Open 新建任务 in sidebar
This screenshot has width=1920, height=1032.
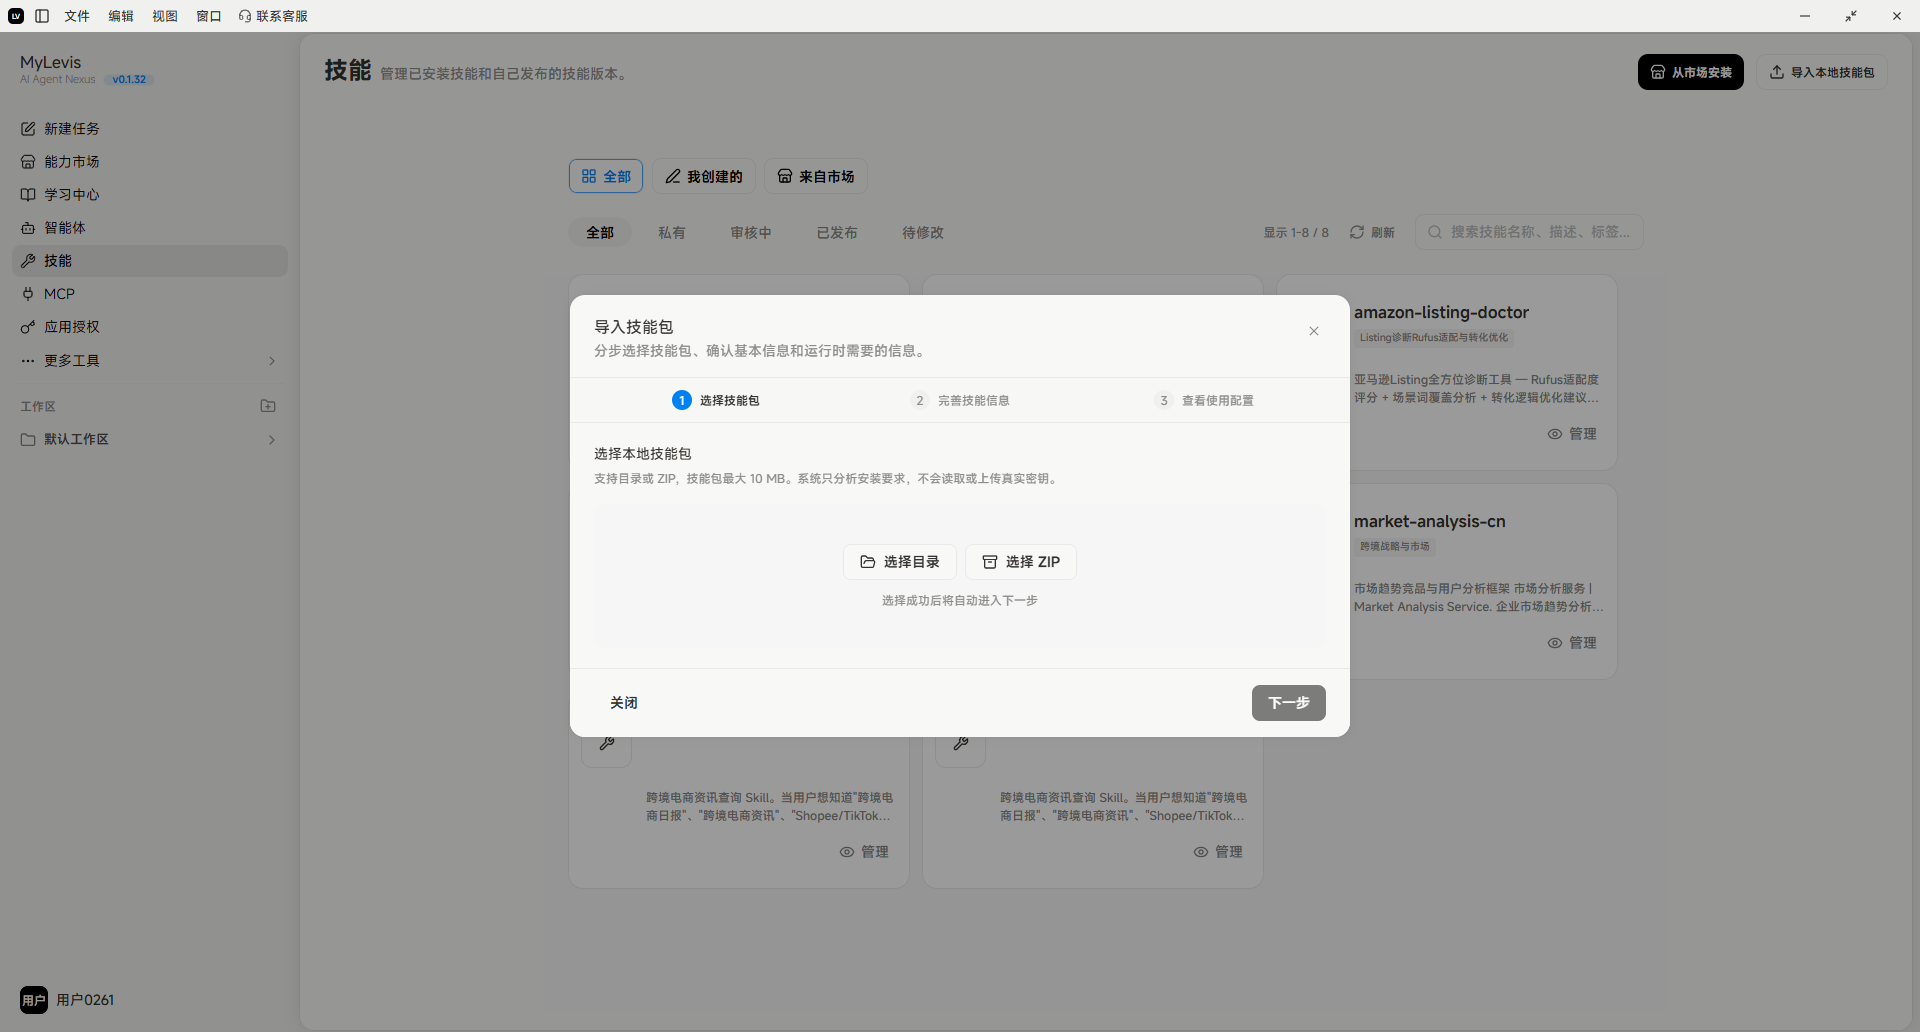[x=150, y=129]
